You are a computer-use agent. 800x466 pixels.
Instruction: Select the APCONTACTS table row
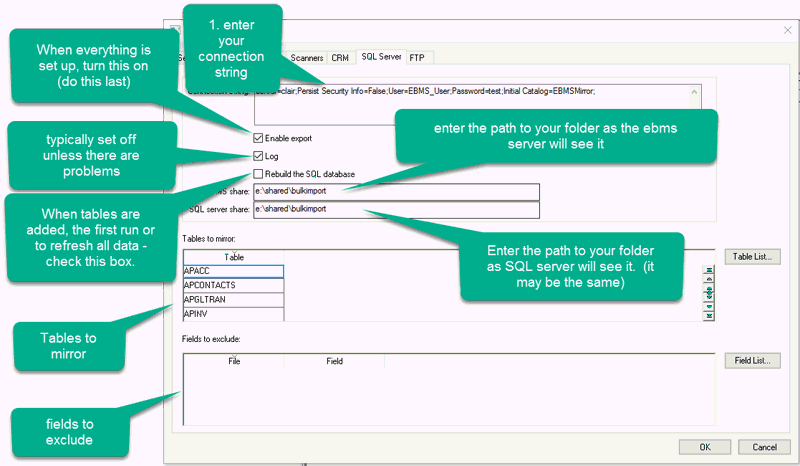(234, 285)
